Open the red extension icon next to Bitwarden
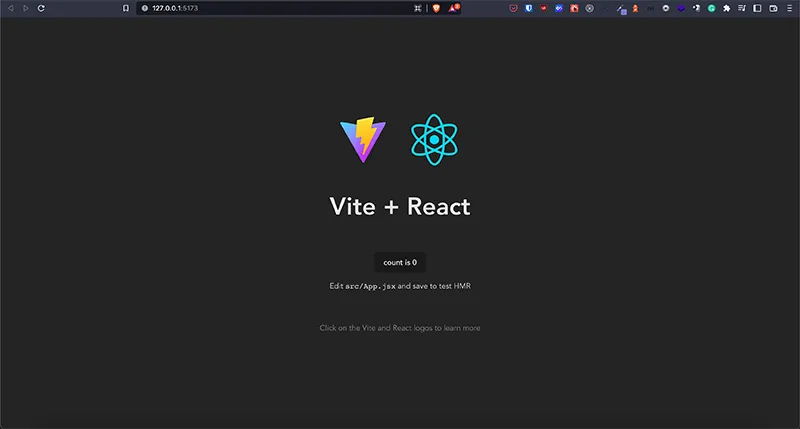This screenshot has height=429, width=800. (544, 8)
